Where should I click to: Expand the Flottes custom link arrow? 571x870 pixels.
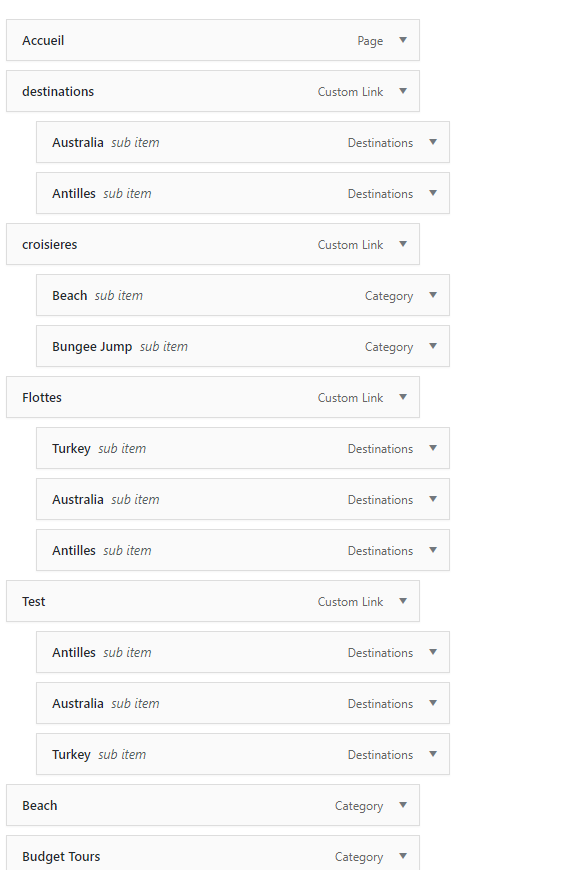point(403,397)
